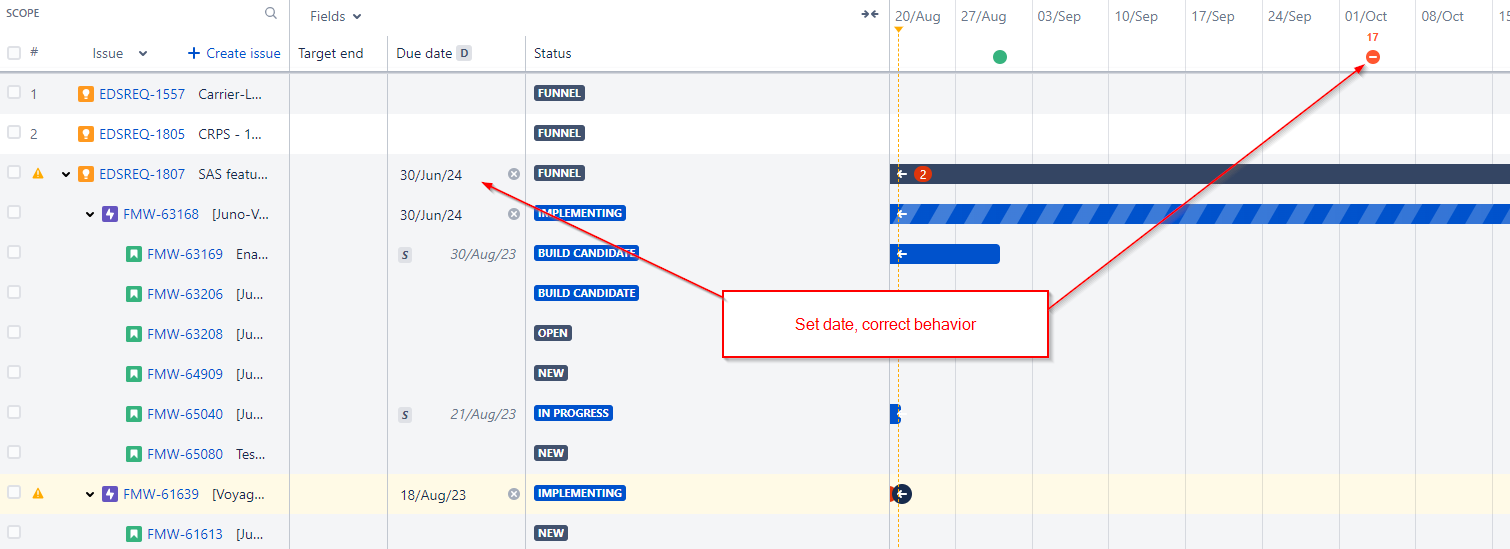
Task: Click the warning icon on FMW-61639 row
Action: coord(38,493)
